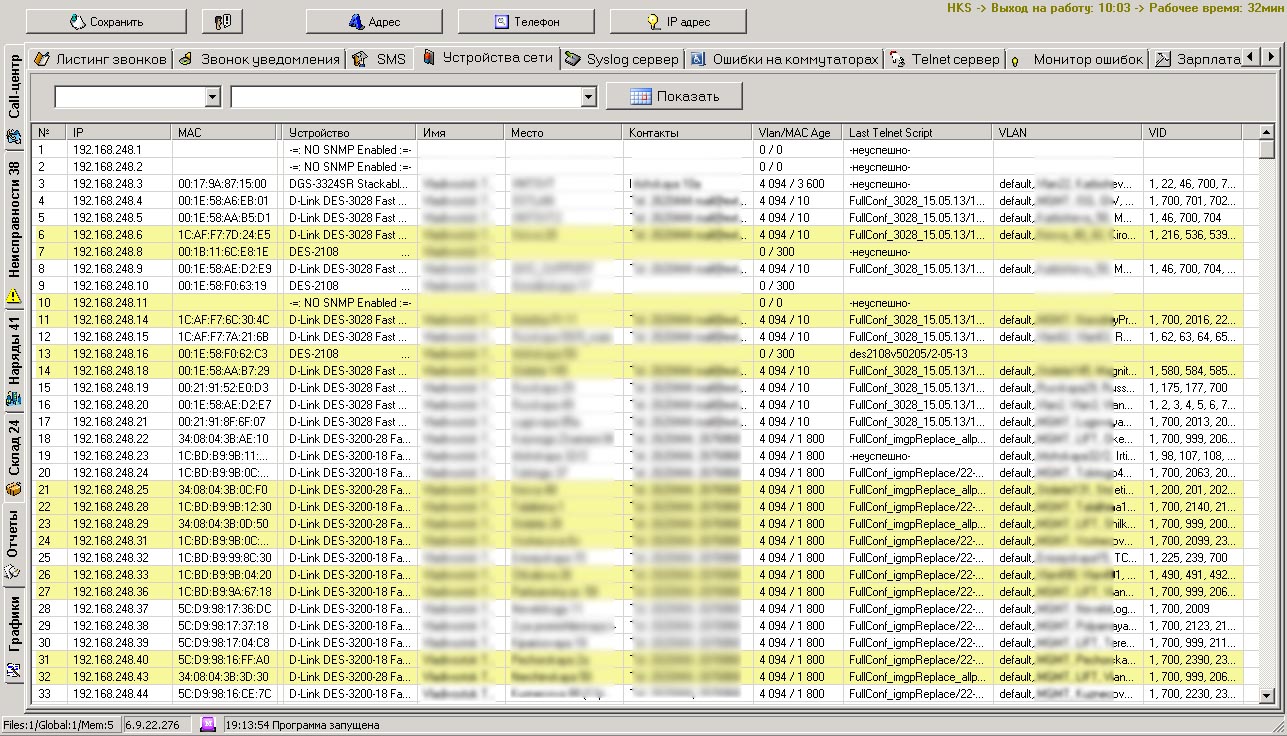1287x736 pixels.
Task: Open Листинг звонков via its phone icon
Action: [x=42, y=59]
